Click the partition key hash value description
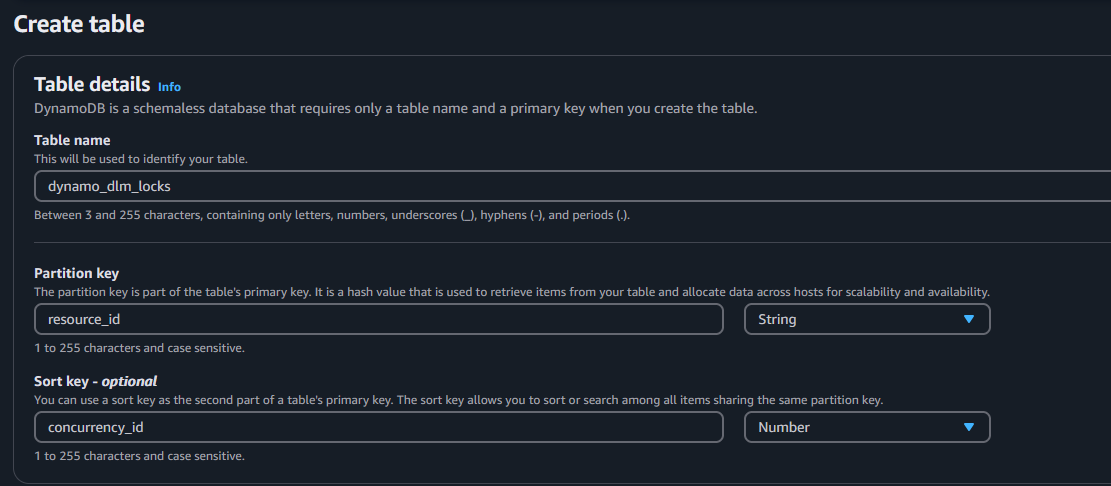 (511, 292)
